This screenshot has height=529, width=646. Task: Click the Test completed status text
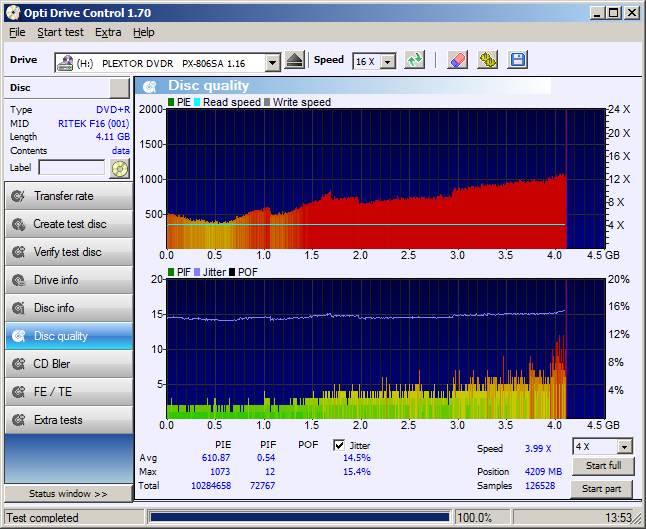[42, 518]
